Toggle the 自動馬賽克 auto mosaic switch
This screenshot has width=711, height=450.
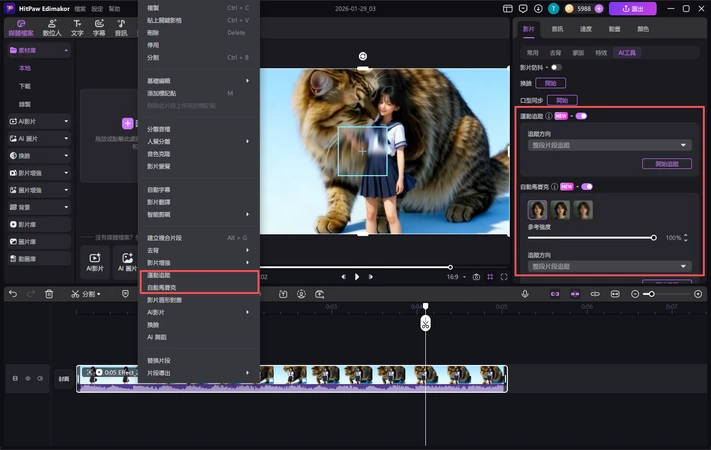[587, 186]
